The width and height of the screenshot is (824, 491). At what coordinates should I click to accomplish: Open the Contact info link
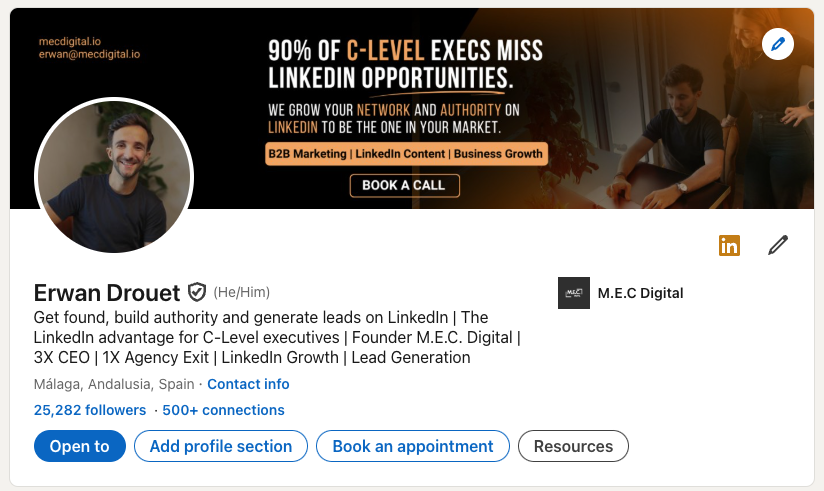tap(248, 384)
